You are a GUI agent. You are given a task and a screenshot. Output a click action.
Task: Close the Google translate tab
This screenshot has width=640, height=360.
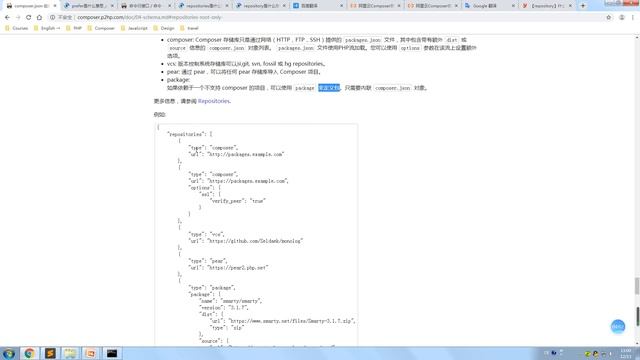513,6
